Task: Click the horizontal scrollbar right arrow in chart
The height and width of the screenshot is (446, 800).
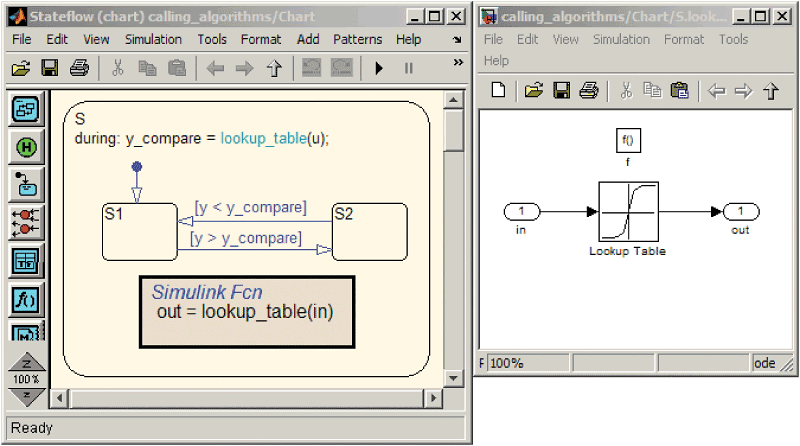Action: point(433,399)
